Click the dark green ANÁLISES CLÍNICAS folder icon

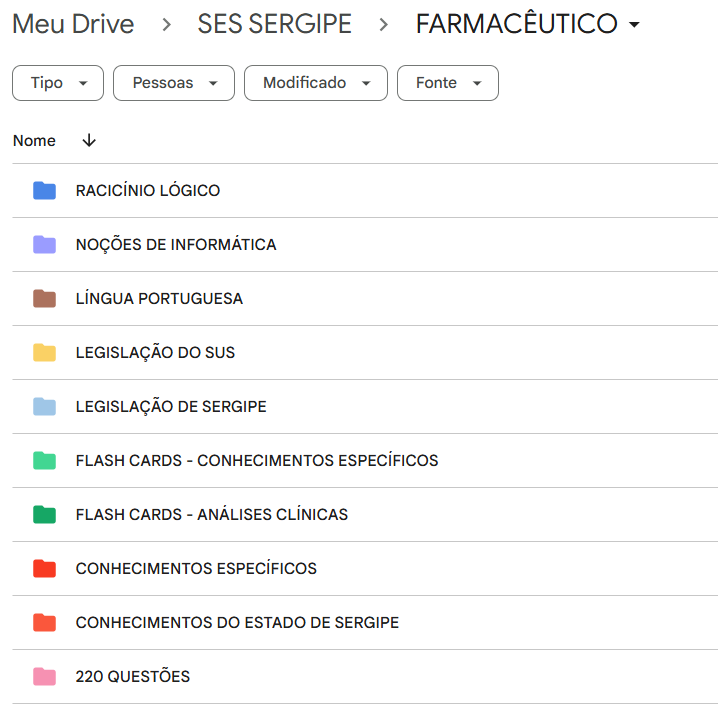[44, 515]
